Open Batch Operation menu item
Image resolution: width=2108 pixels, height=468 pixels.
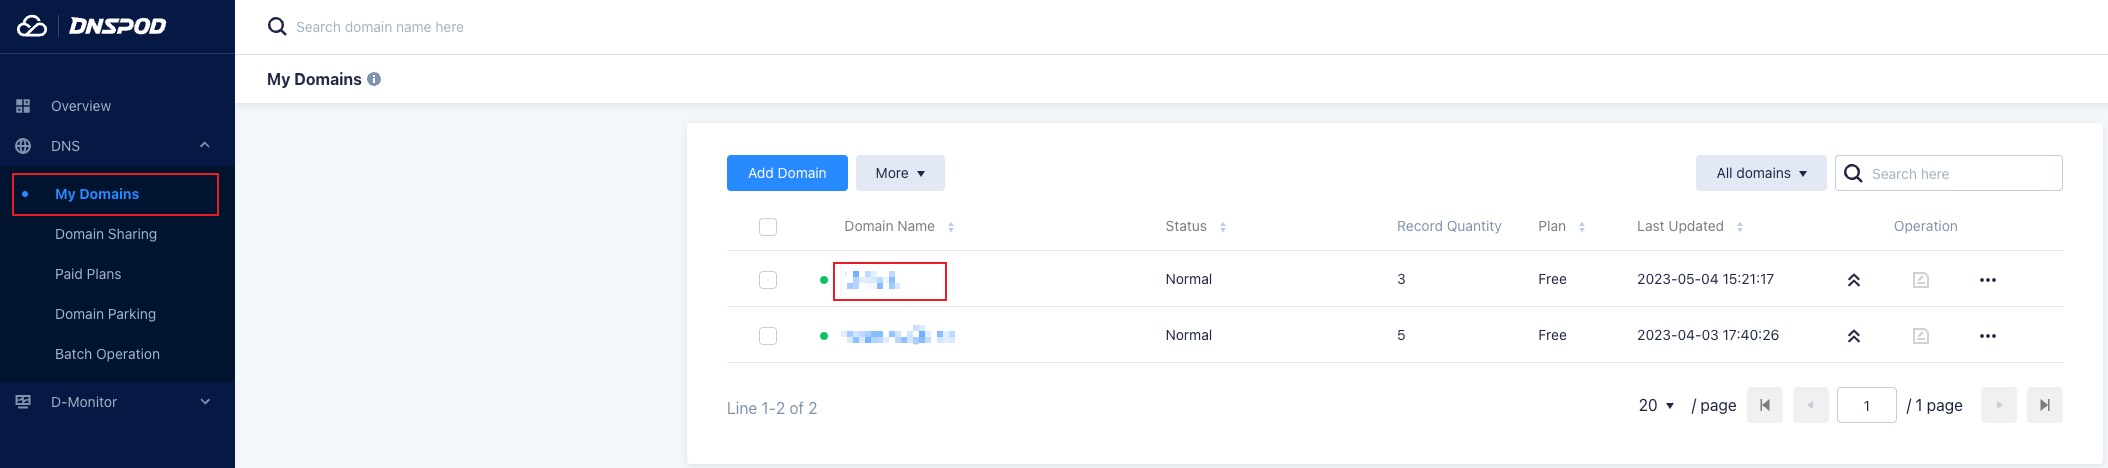[x=107, y=354]
